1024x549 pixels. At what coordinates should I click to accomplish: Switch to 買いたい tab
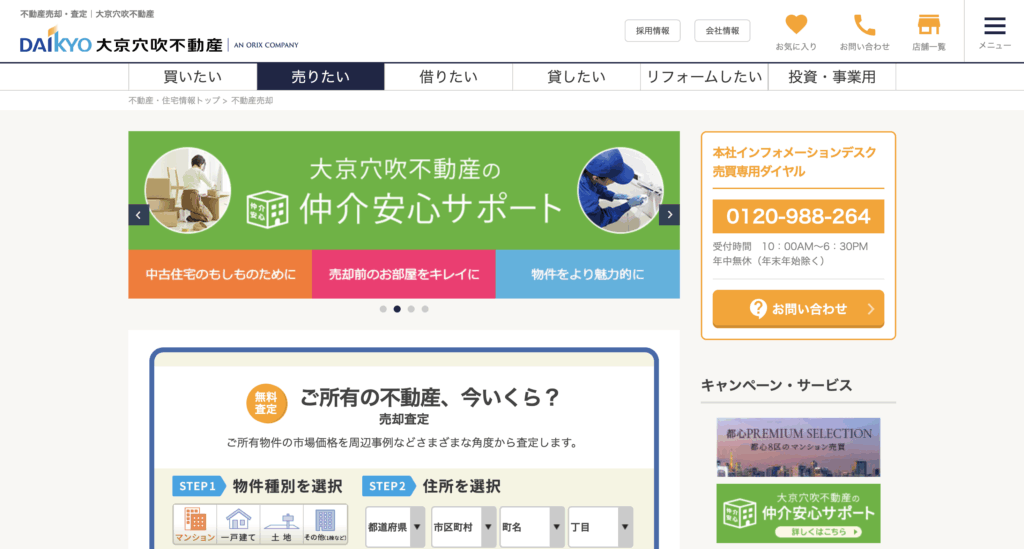(x=193, y=77)
